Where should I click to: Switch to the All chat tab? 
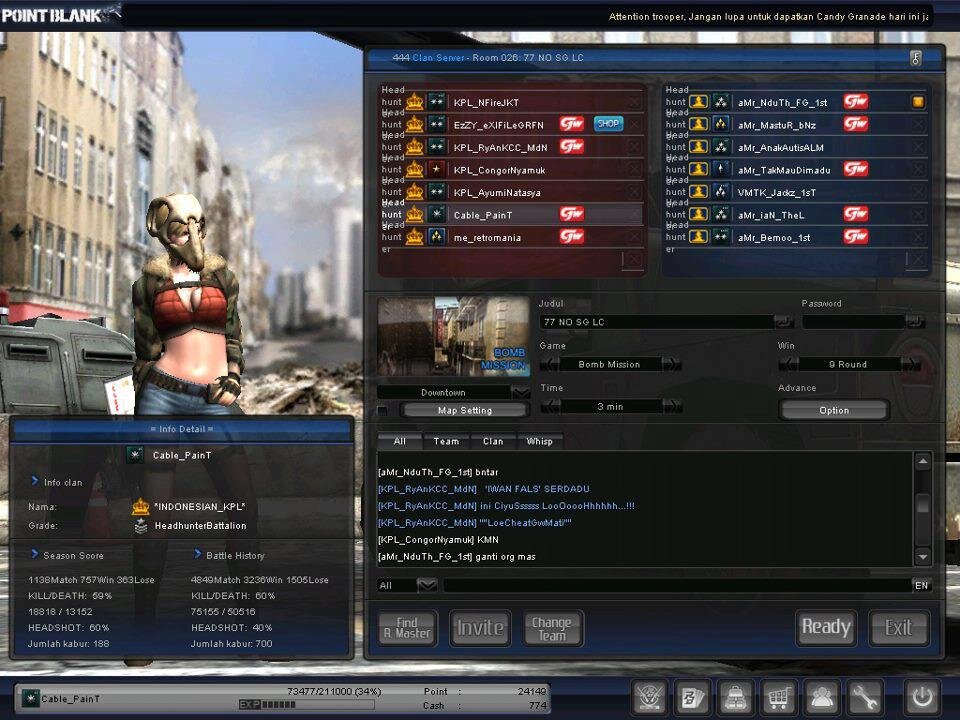pos(400,441)
